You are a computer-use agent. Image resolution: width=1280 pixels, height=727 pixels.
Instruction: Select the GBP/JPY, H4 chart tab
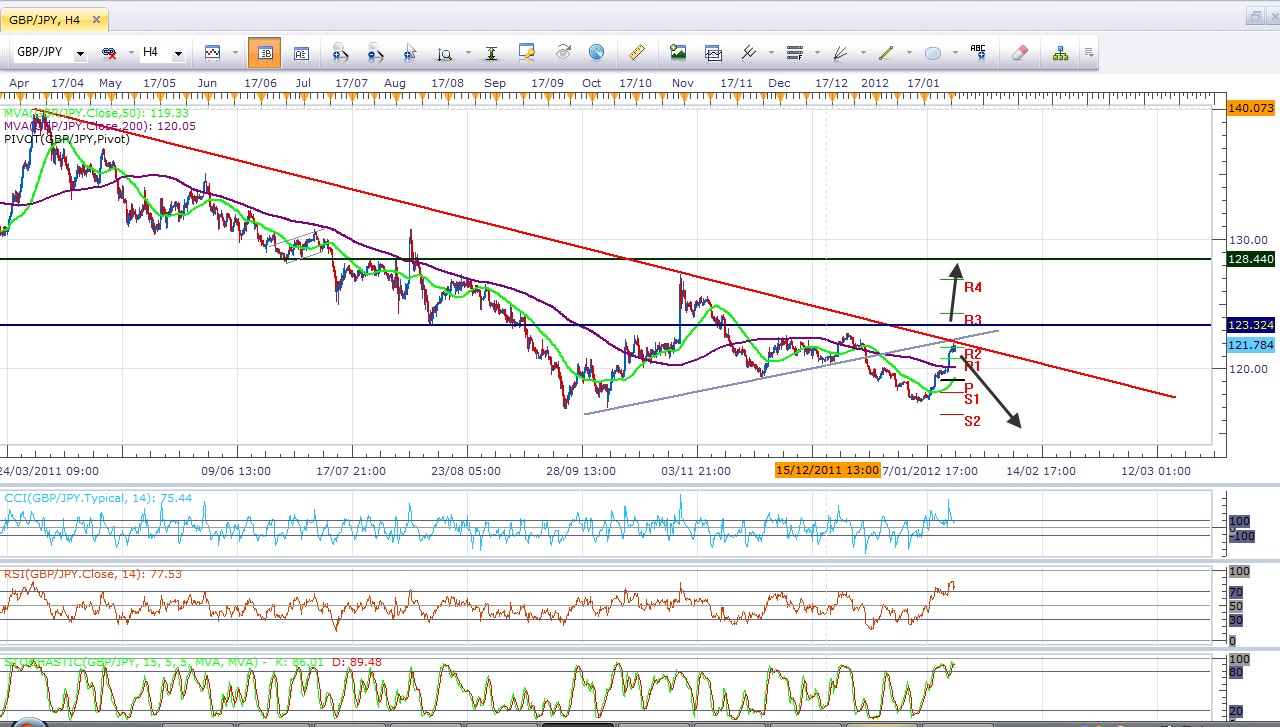pos(54,18)
